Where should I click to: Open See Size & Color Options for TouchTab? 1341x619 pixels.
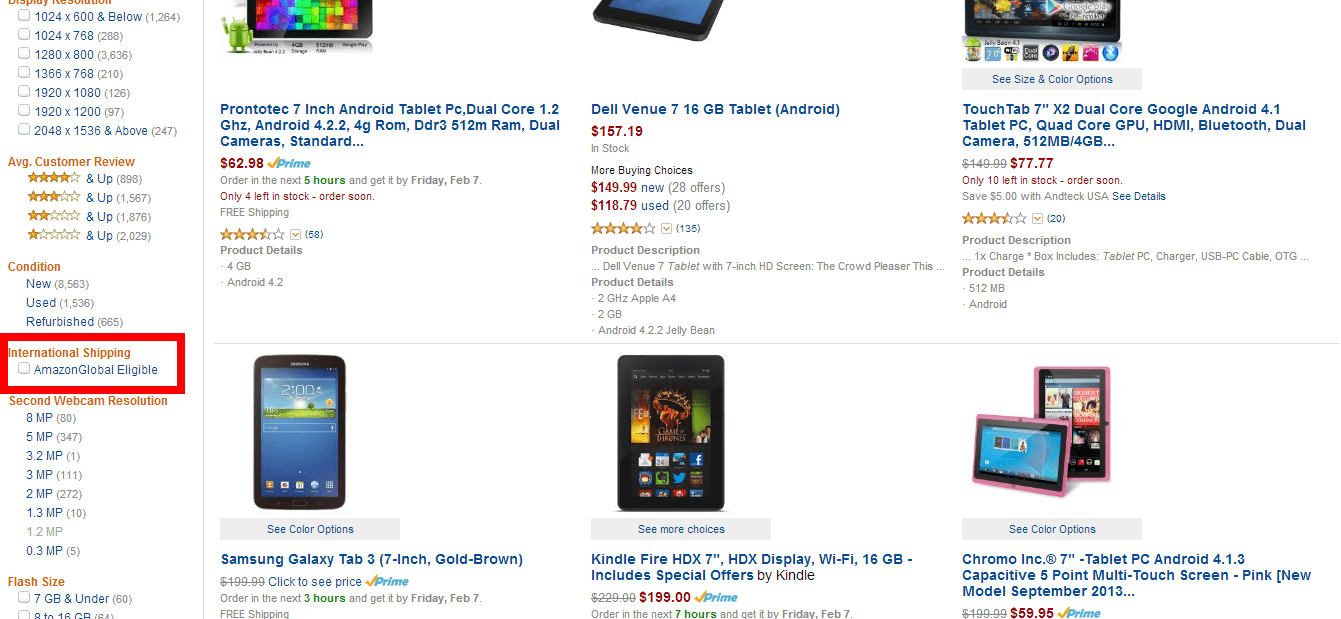[x=1051, y=78]
